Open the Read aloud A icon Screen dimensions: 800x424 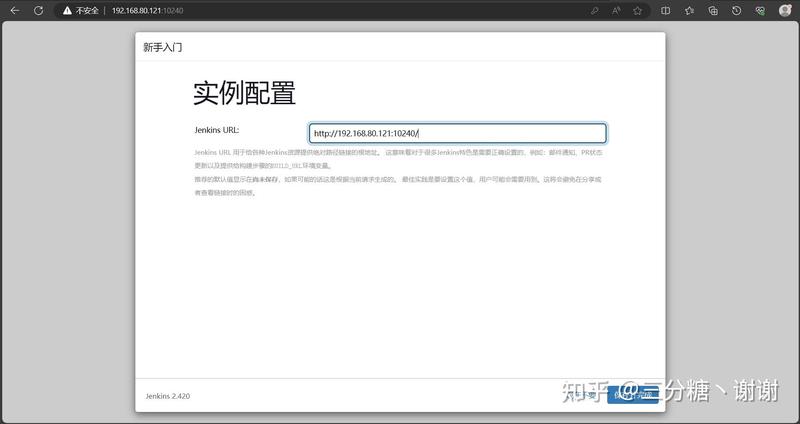coord(616,10)
